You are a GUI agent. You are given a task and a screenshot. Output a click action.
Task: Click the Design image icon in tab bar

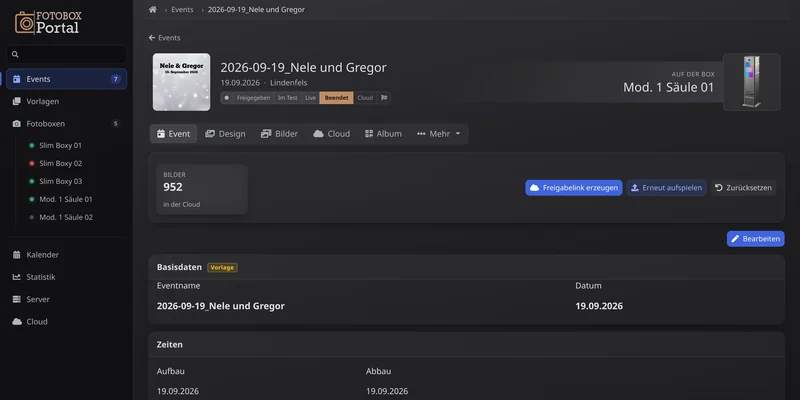[x=210, y=134]
